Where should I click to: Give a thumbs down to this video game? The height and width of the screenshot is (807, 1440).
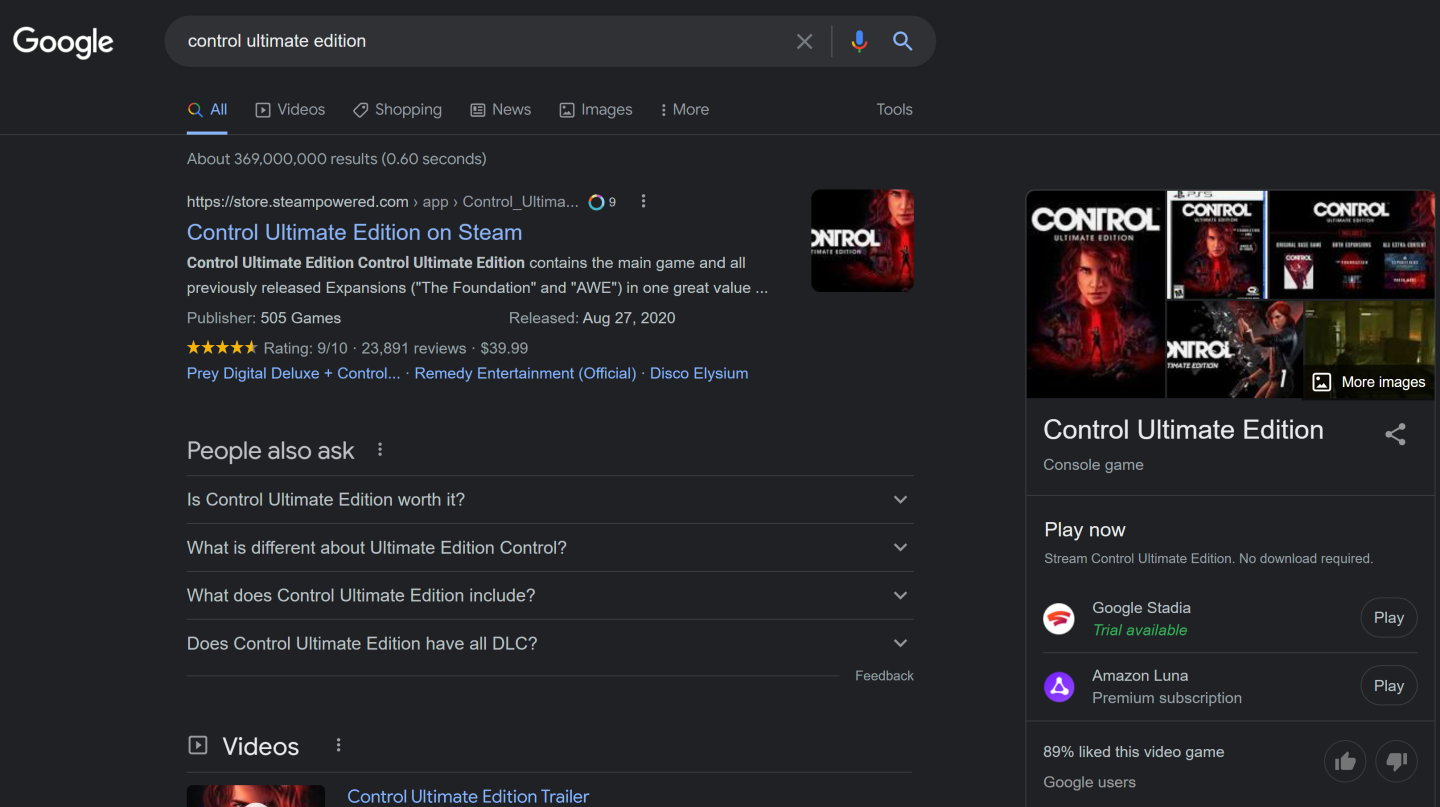(1396, 761)
